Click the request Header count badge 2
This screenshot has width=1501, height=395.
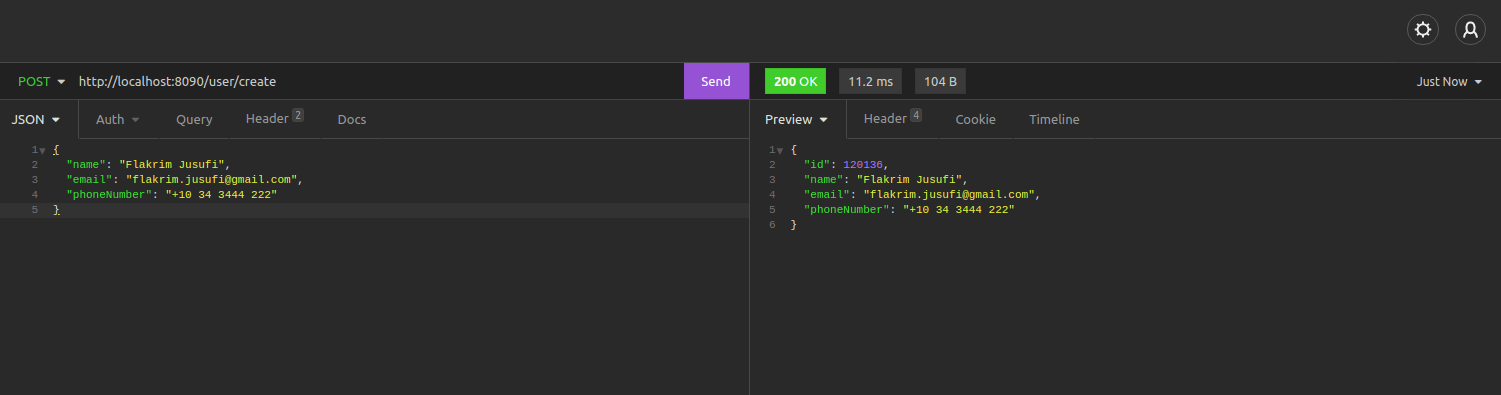(298, 115)
